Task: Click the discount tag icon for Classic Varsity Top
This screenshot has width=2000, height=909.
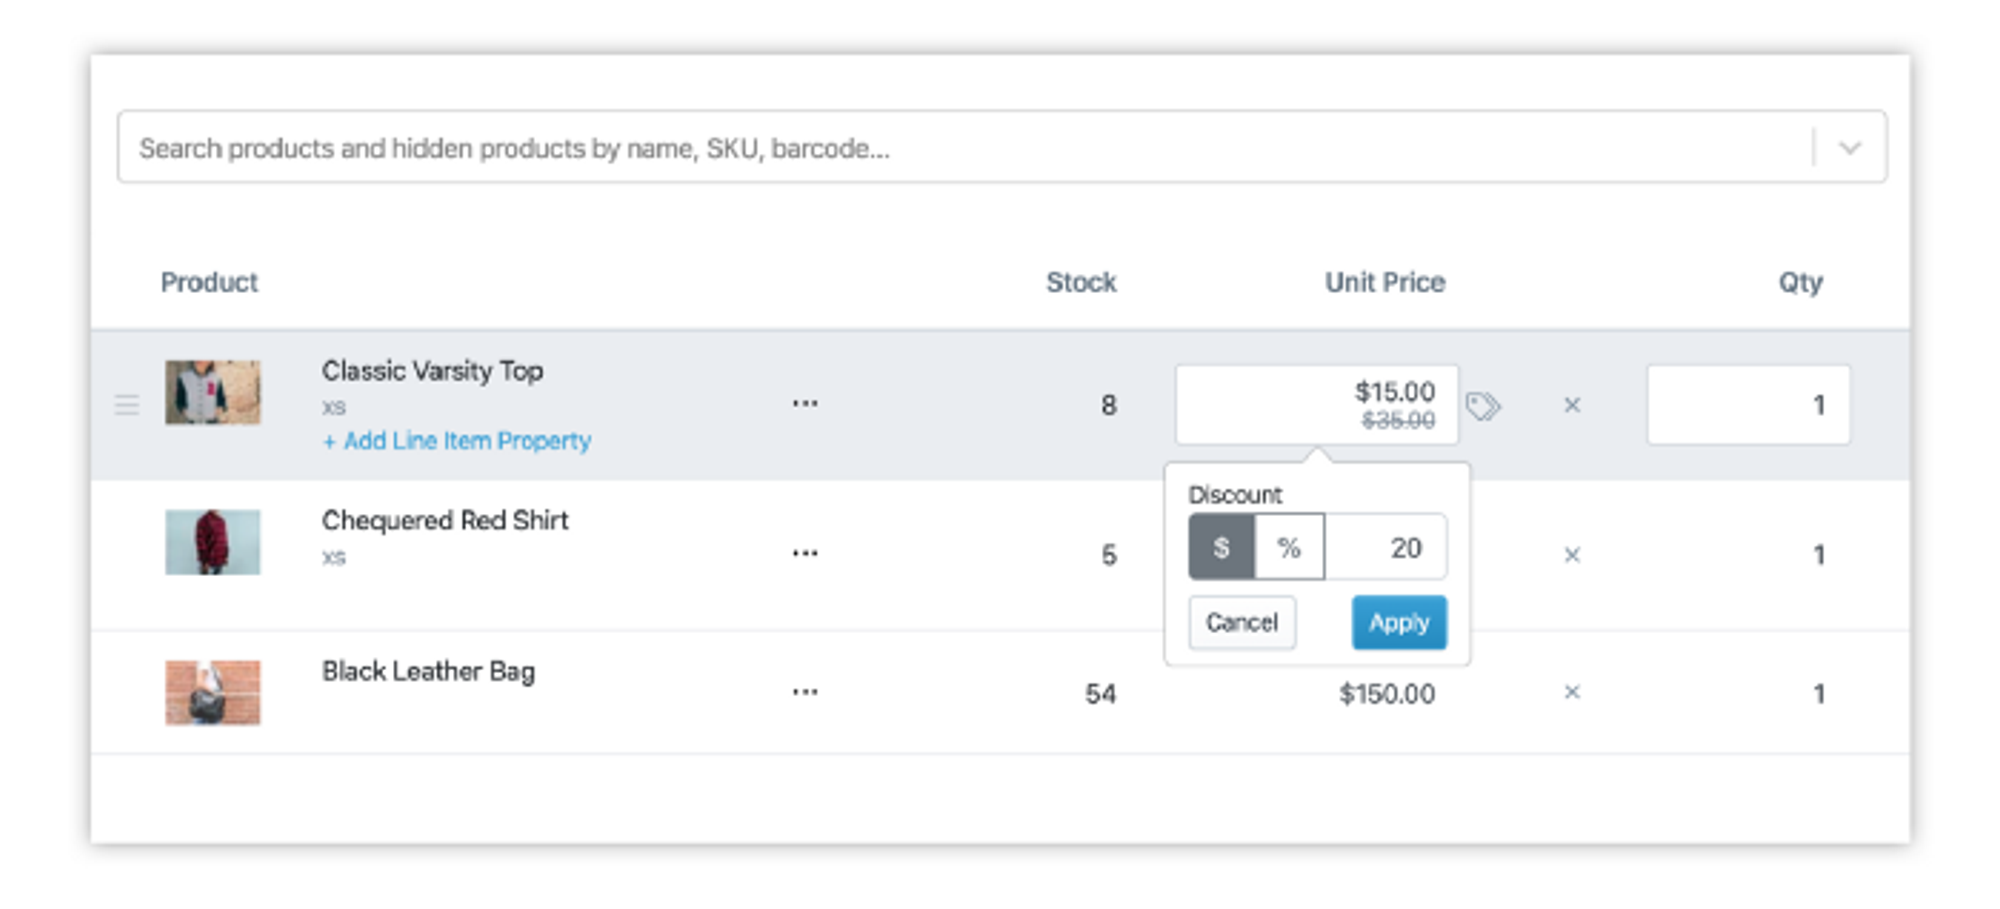Action: (1483, 406)
